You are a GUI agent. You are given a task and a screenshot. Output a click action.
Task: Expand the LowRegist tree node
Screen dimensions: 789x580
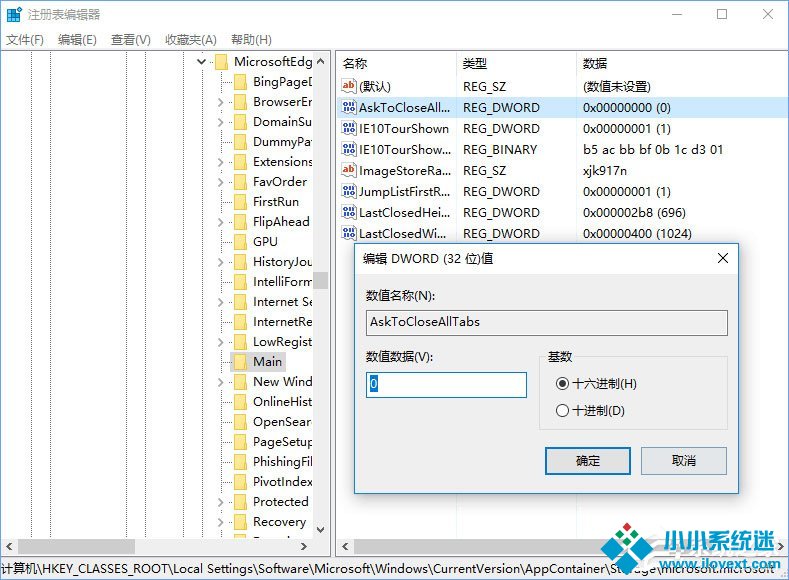tap(220, 342)
